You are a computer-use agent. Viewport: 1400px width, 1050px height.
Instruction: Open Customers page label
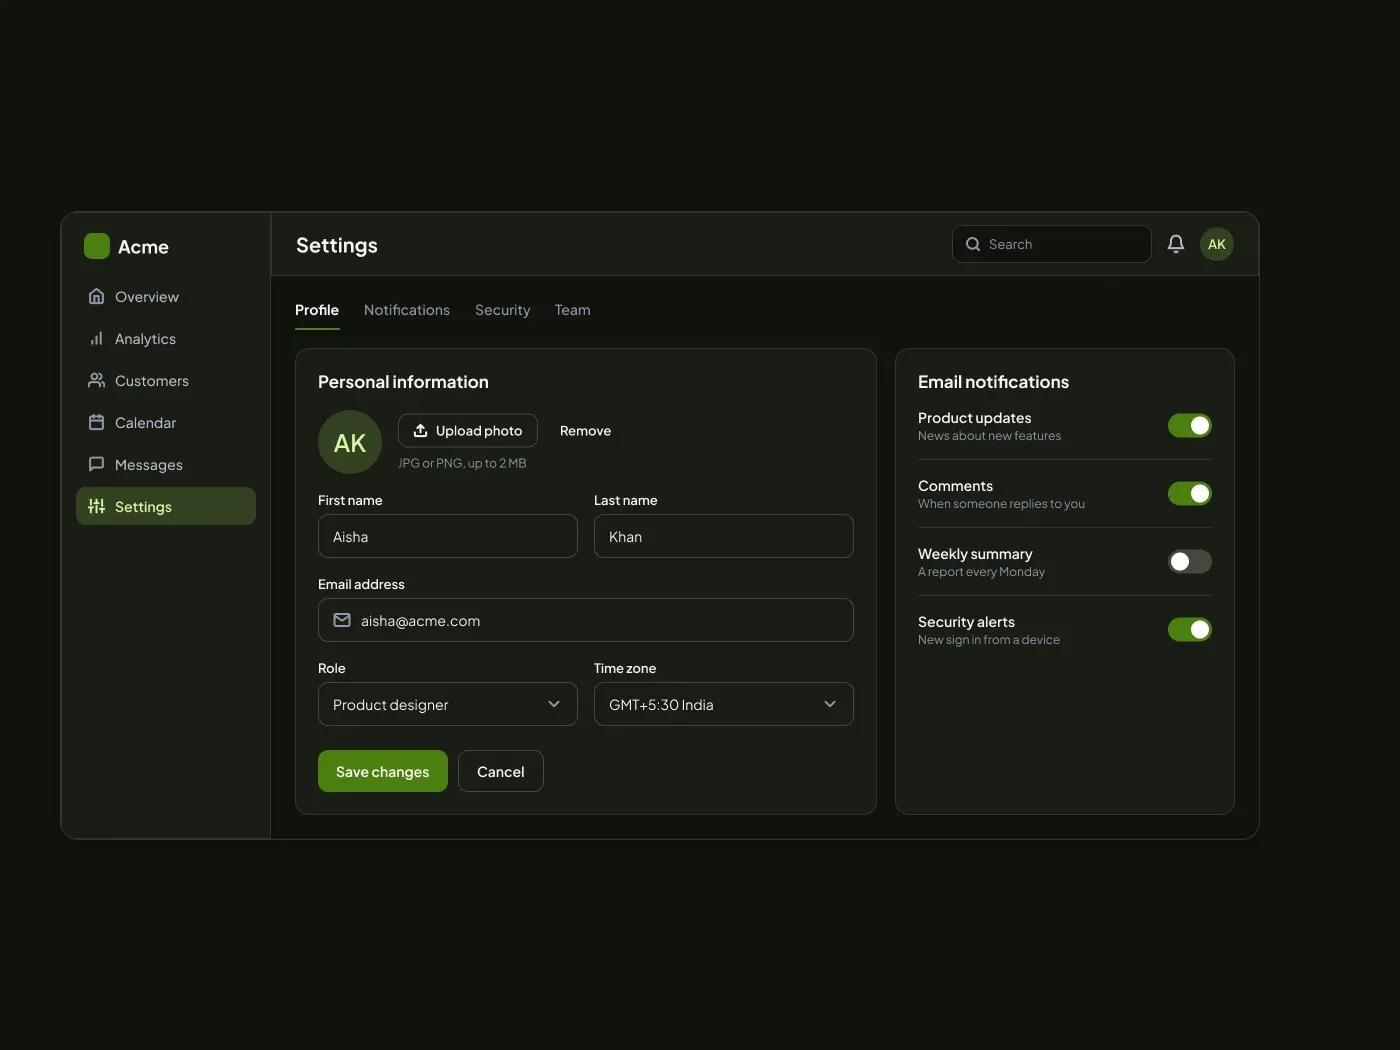coord(152,381)
